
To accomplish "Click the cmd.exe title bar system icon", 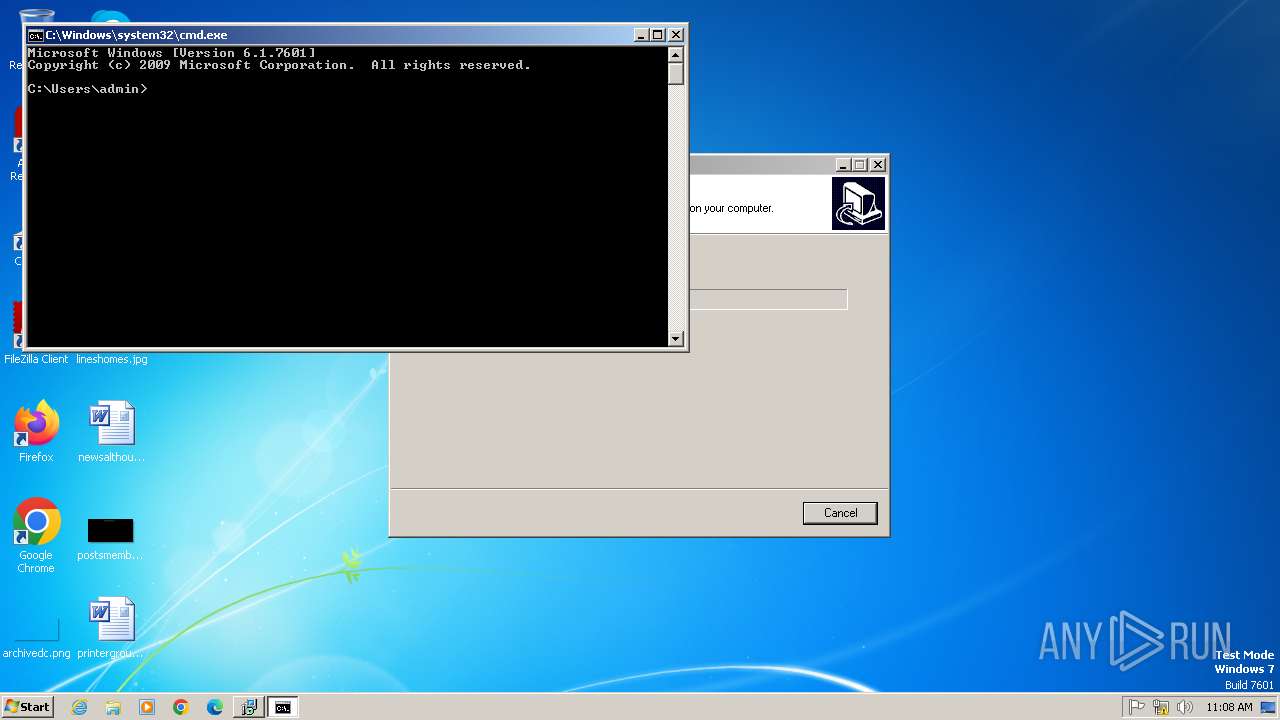I will pos(36,35).
